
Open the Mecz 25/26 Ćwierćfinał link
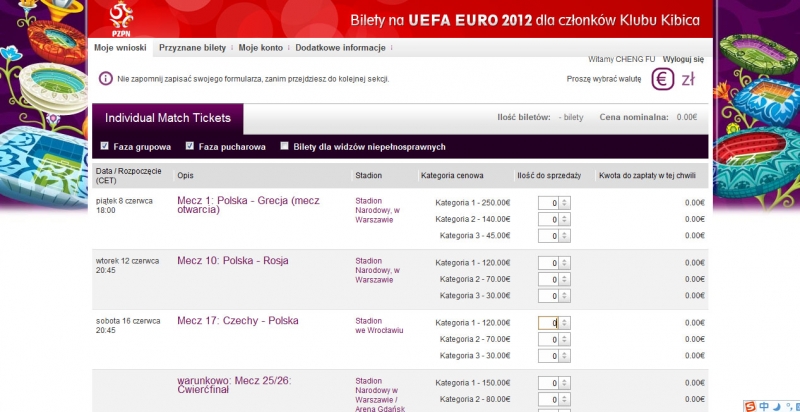(x=234, y=385)
